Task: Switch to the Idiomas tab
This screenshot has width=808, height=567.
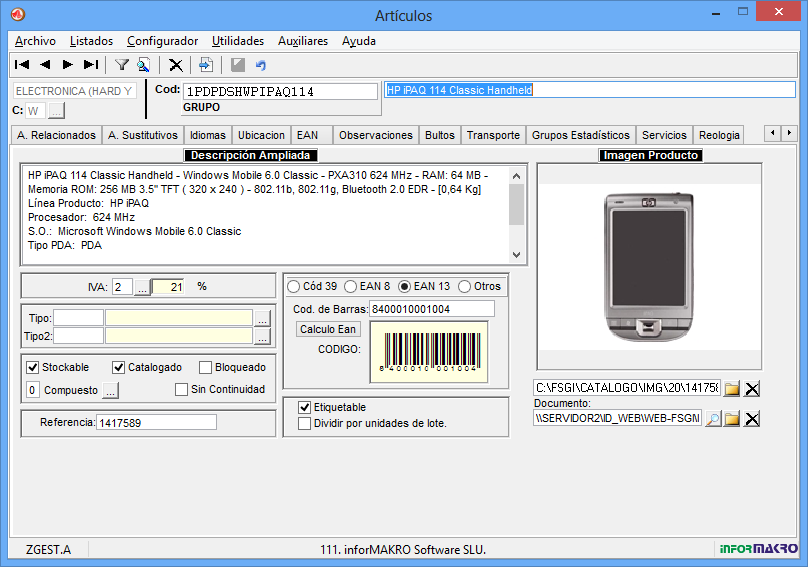Action: [208, 135]
